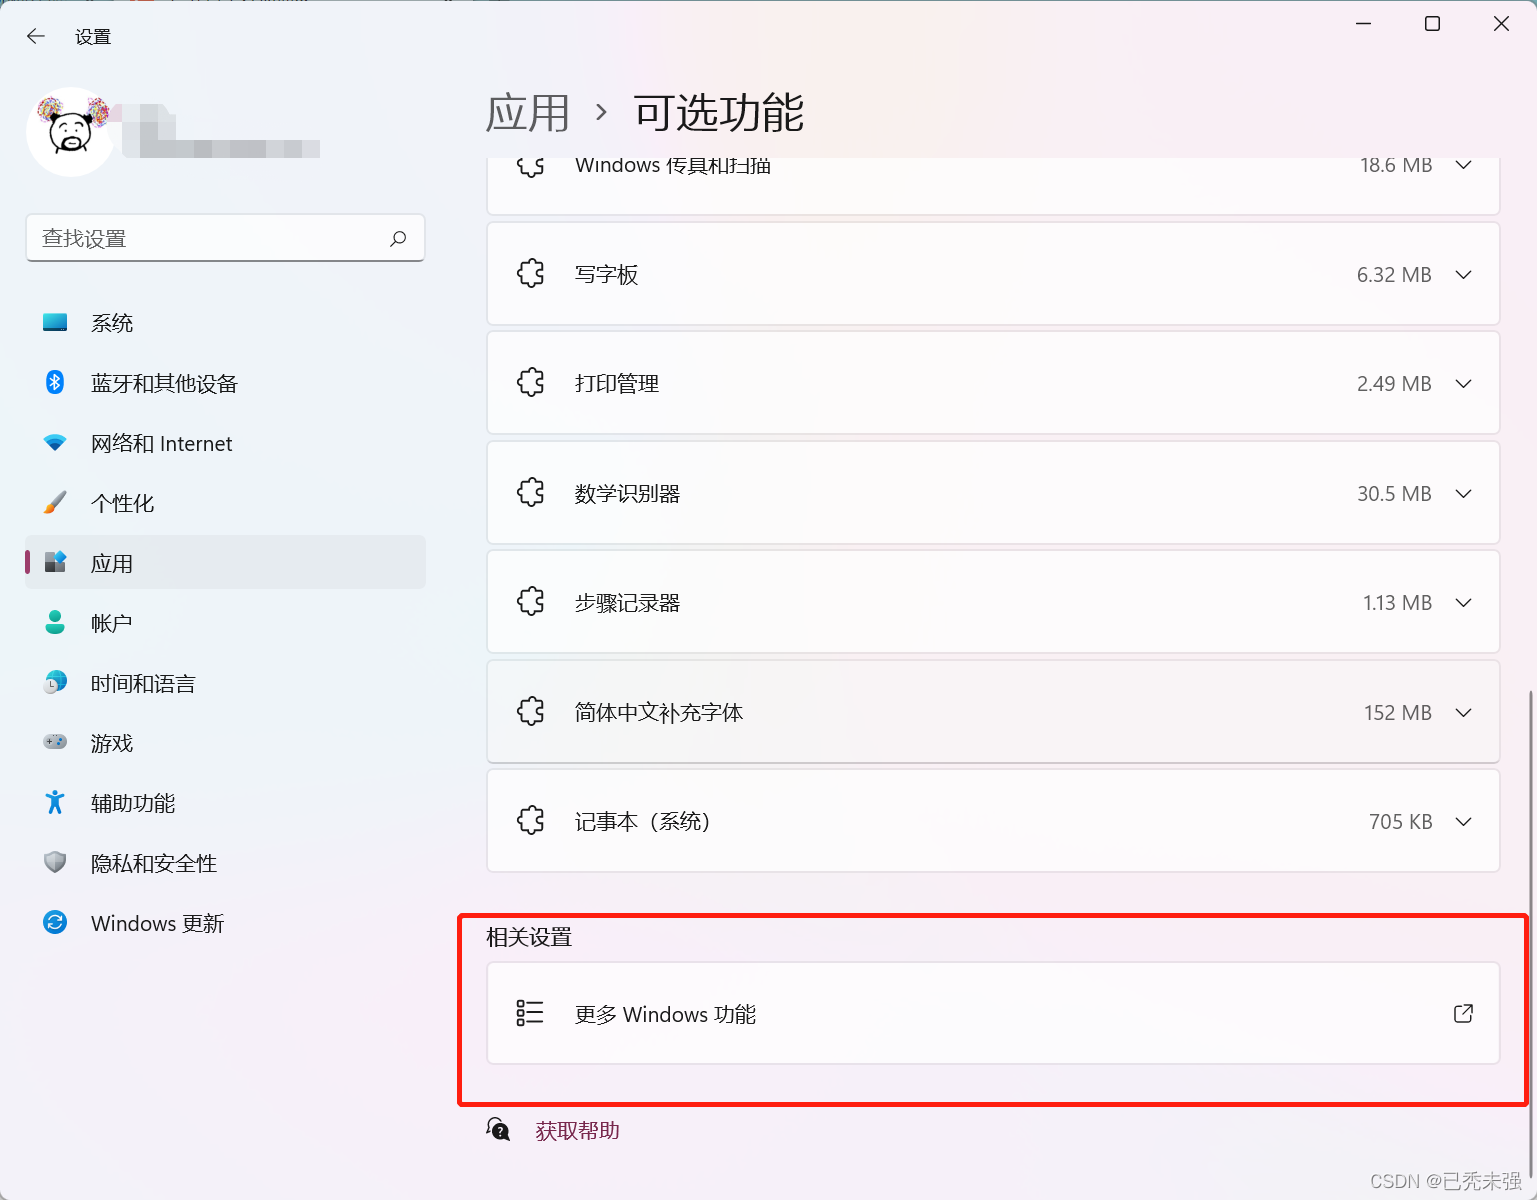
Task: Maximize the 设置 window
Action: point(1432,24)
